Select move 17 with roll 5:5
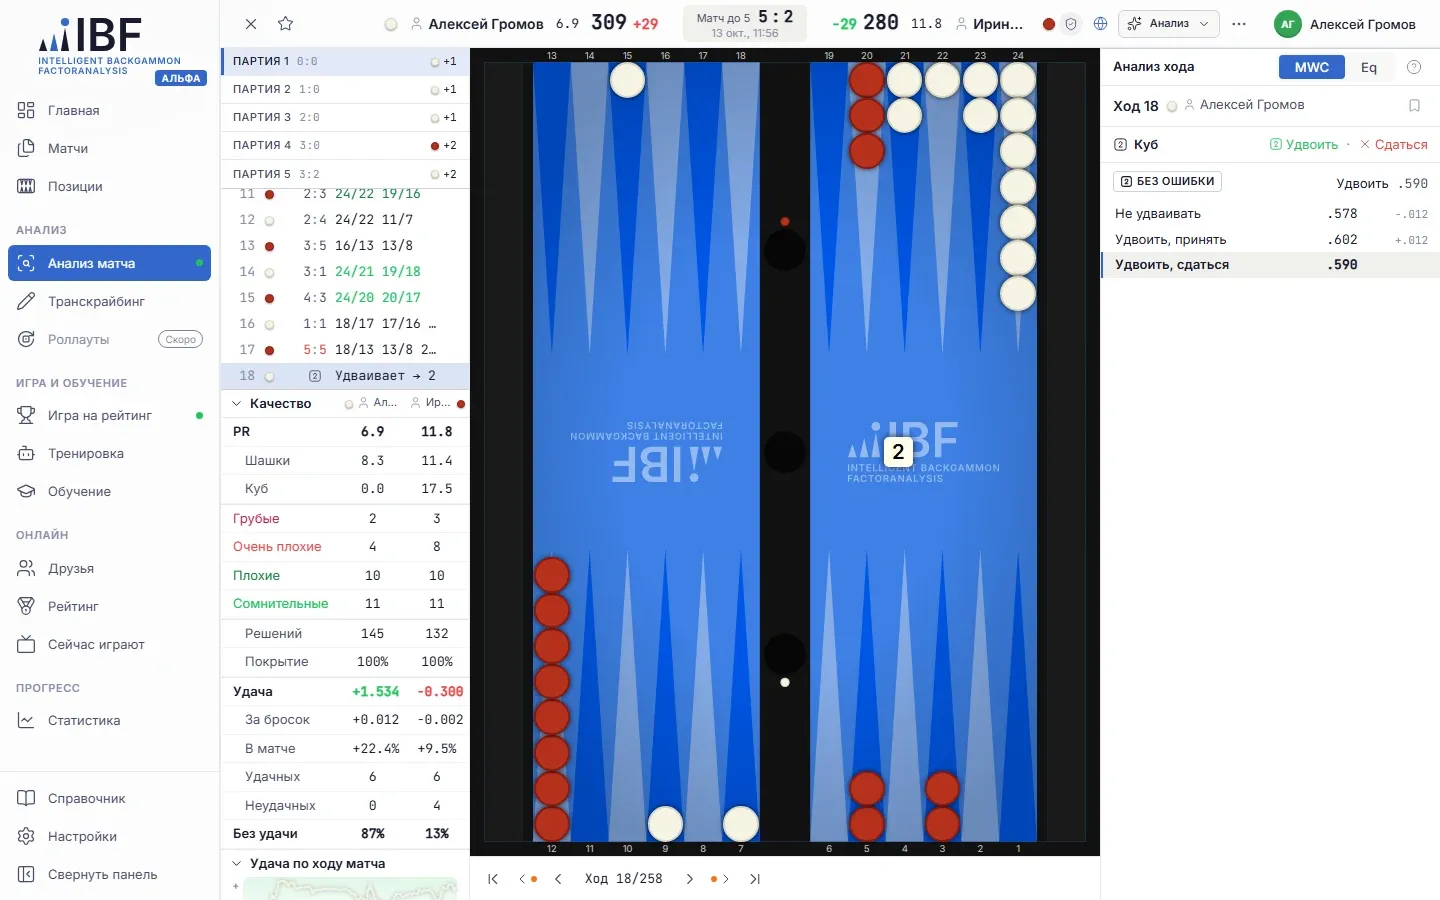Screen dimensions: 1440x900 tap(345, 350)
